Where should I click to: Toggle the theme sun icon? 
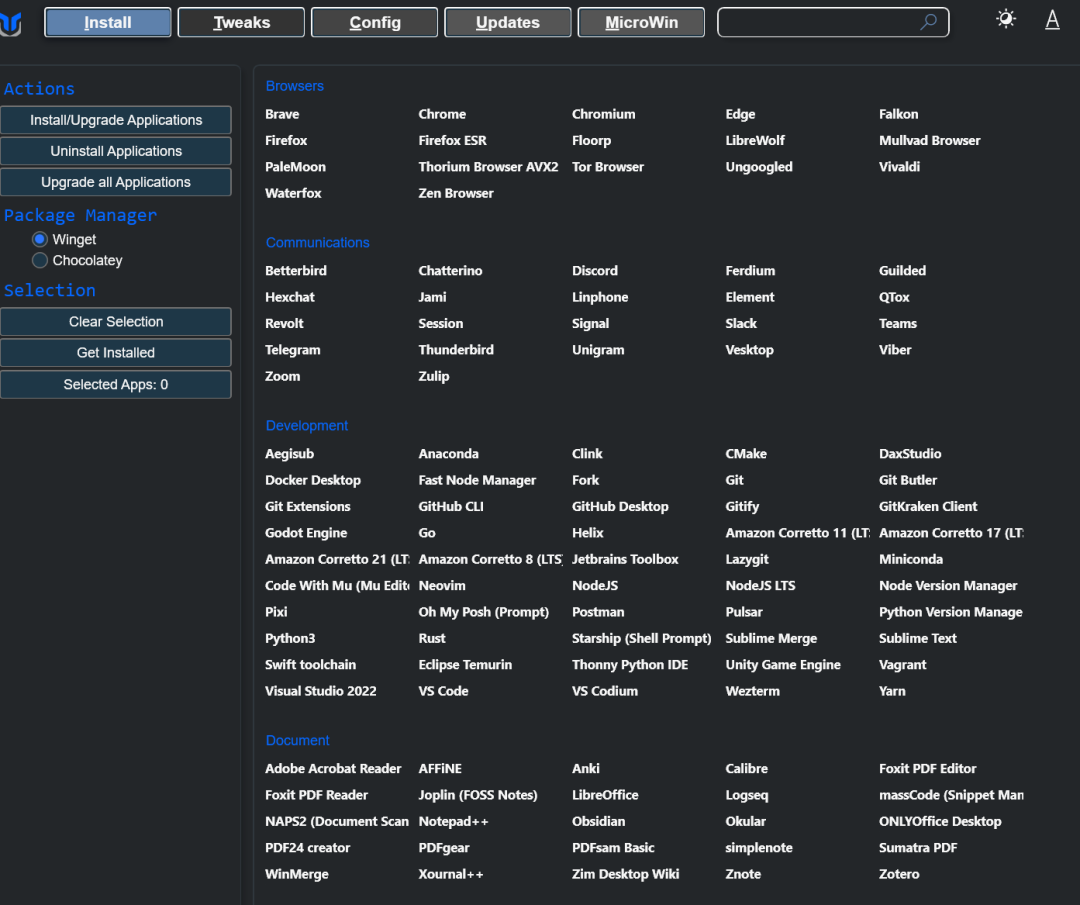1006,19
